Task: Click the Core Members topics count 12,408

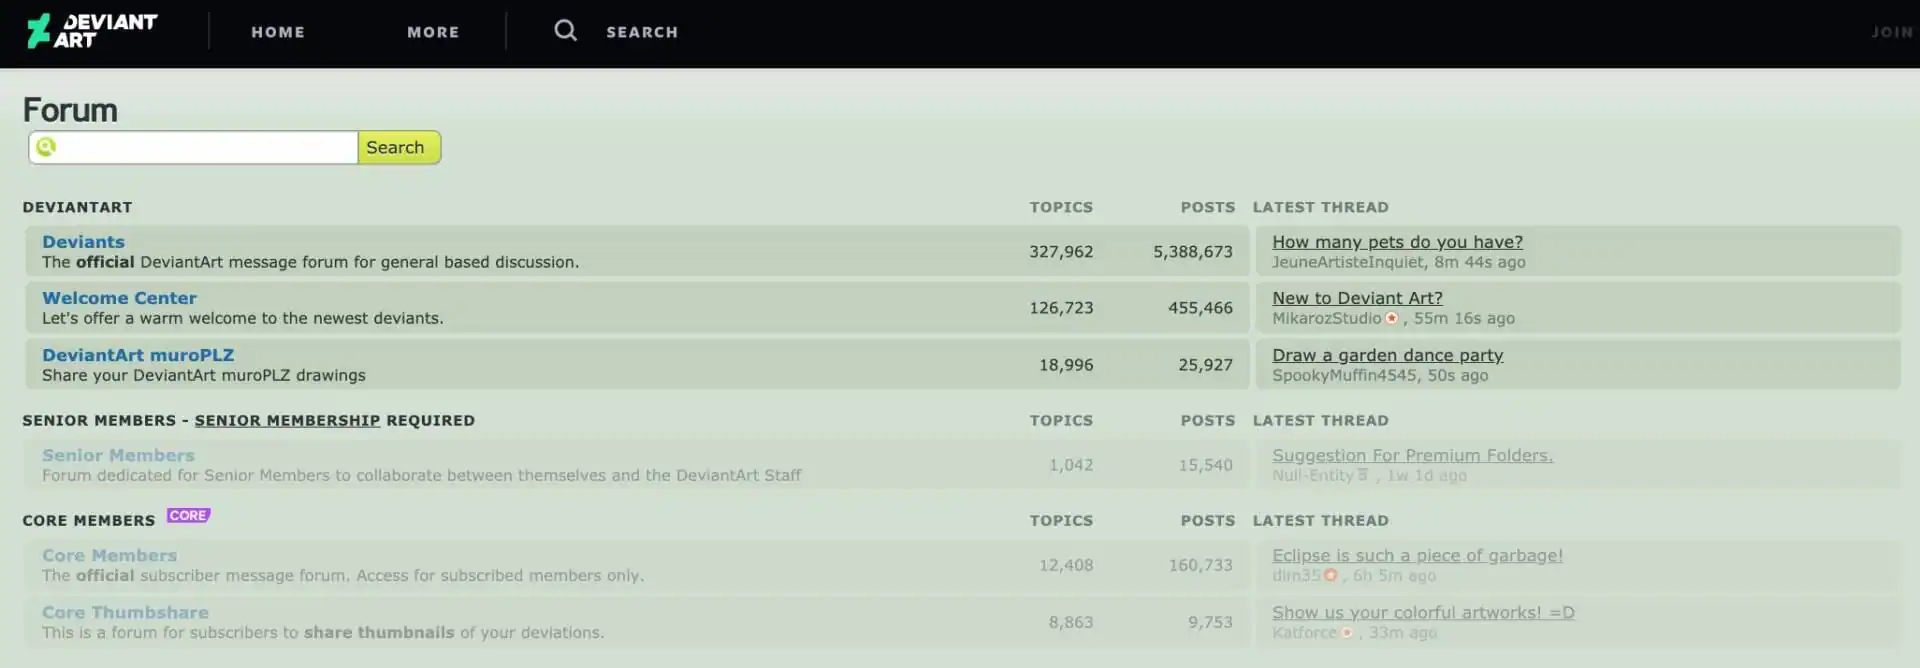Action: 1066,565
